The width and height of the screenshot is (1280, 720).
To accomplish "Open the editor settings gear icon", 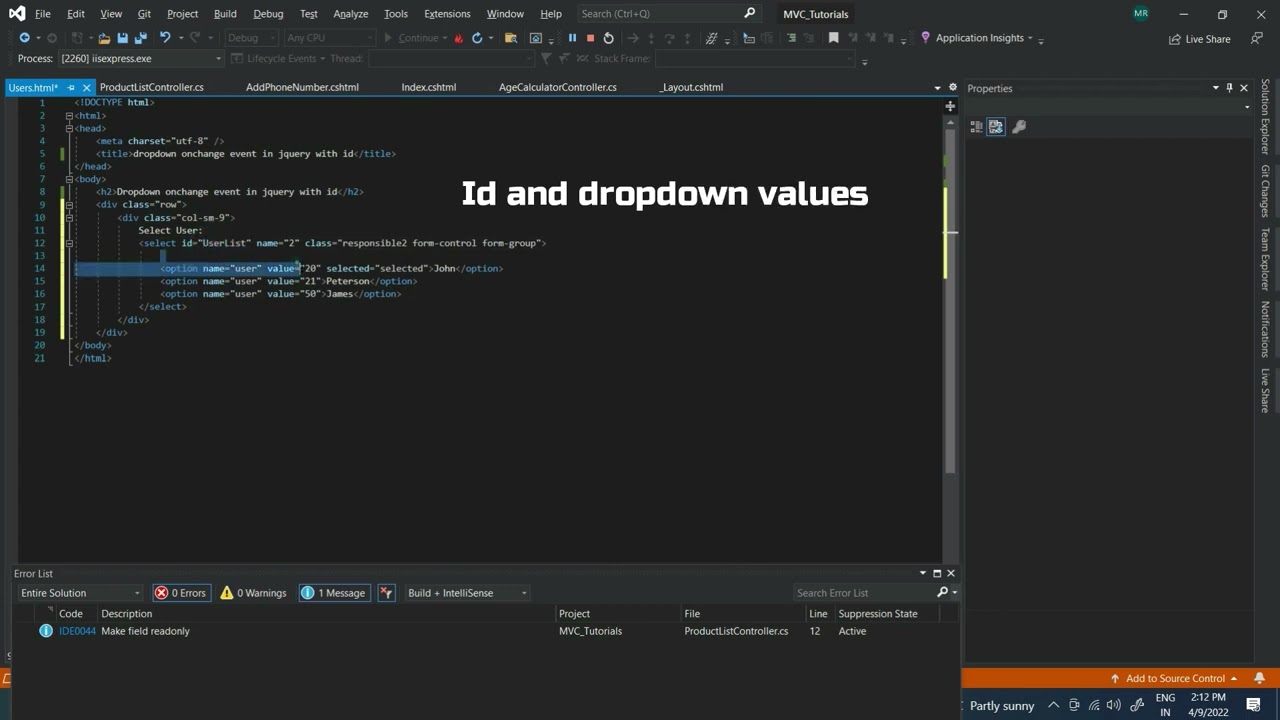I will [x=953, y=87].
